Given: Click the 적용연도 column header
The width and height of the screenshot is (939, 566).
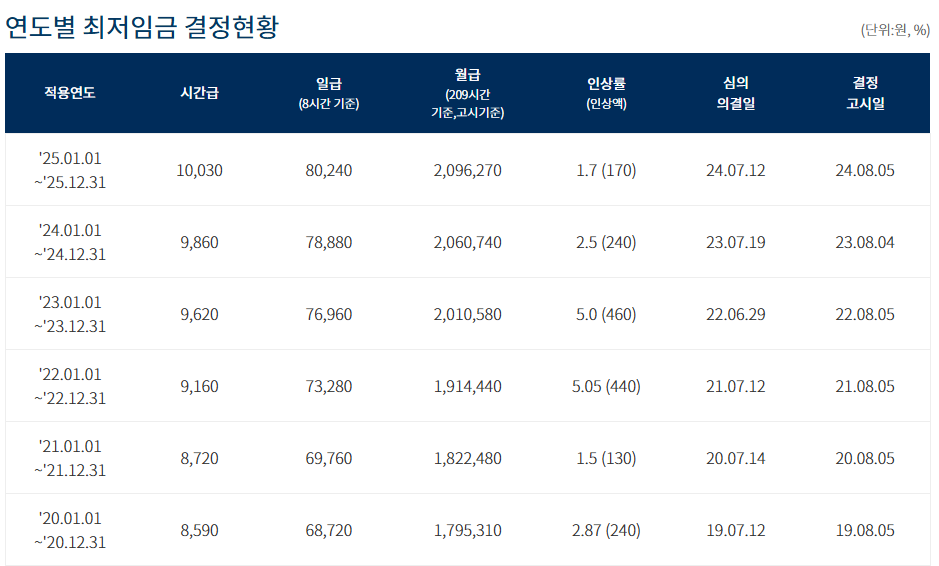Looking at the screenshot, I should click(x=70, y=93).
